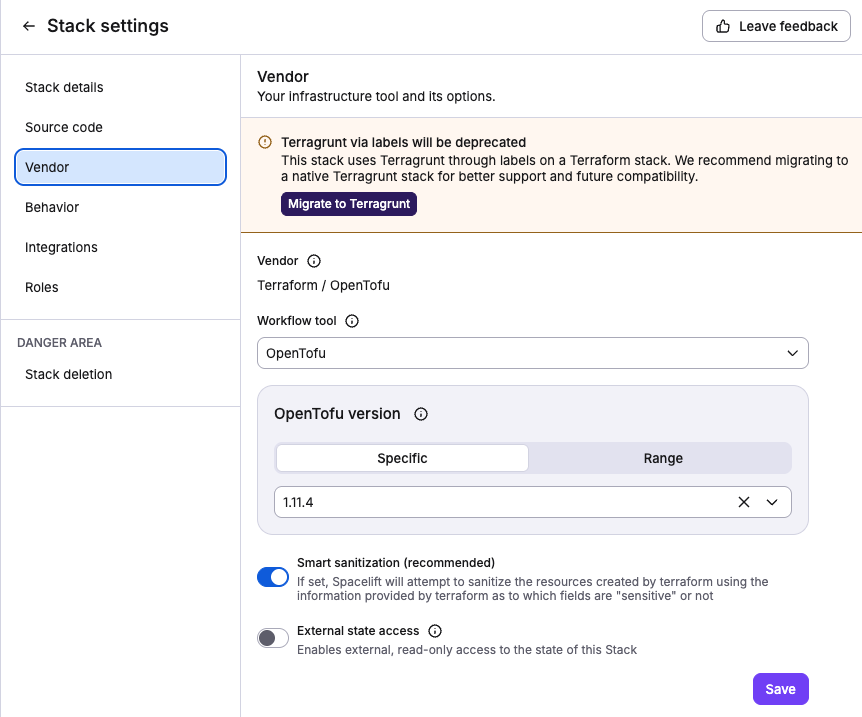Expand the OpenTofu version list via its chevron
The width and height of the screenshot is (862, 717).
(x=772, y=502)
